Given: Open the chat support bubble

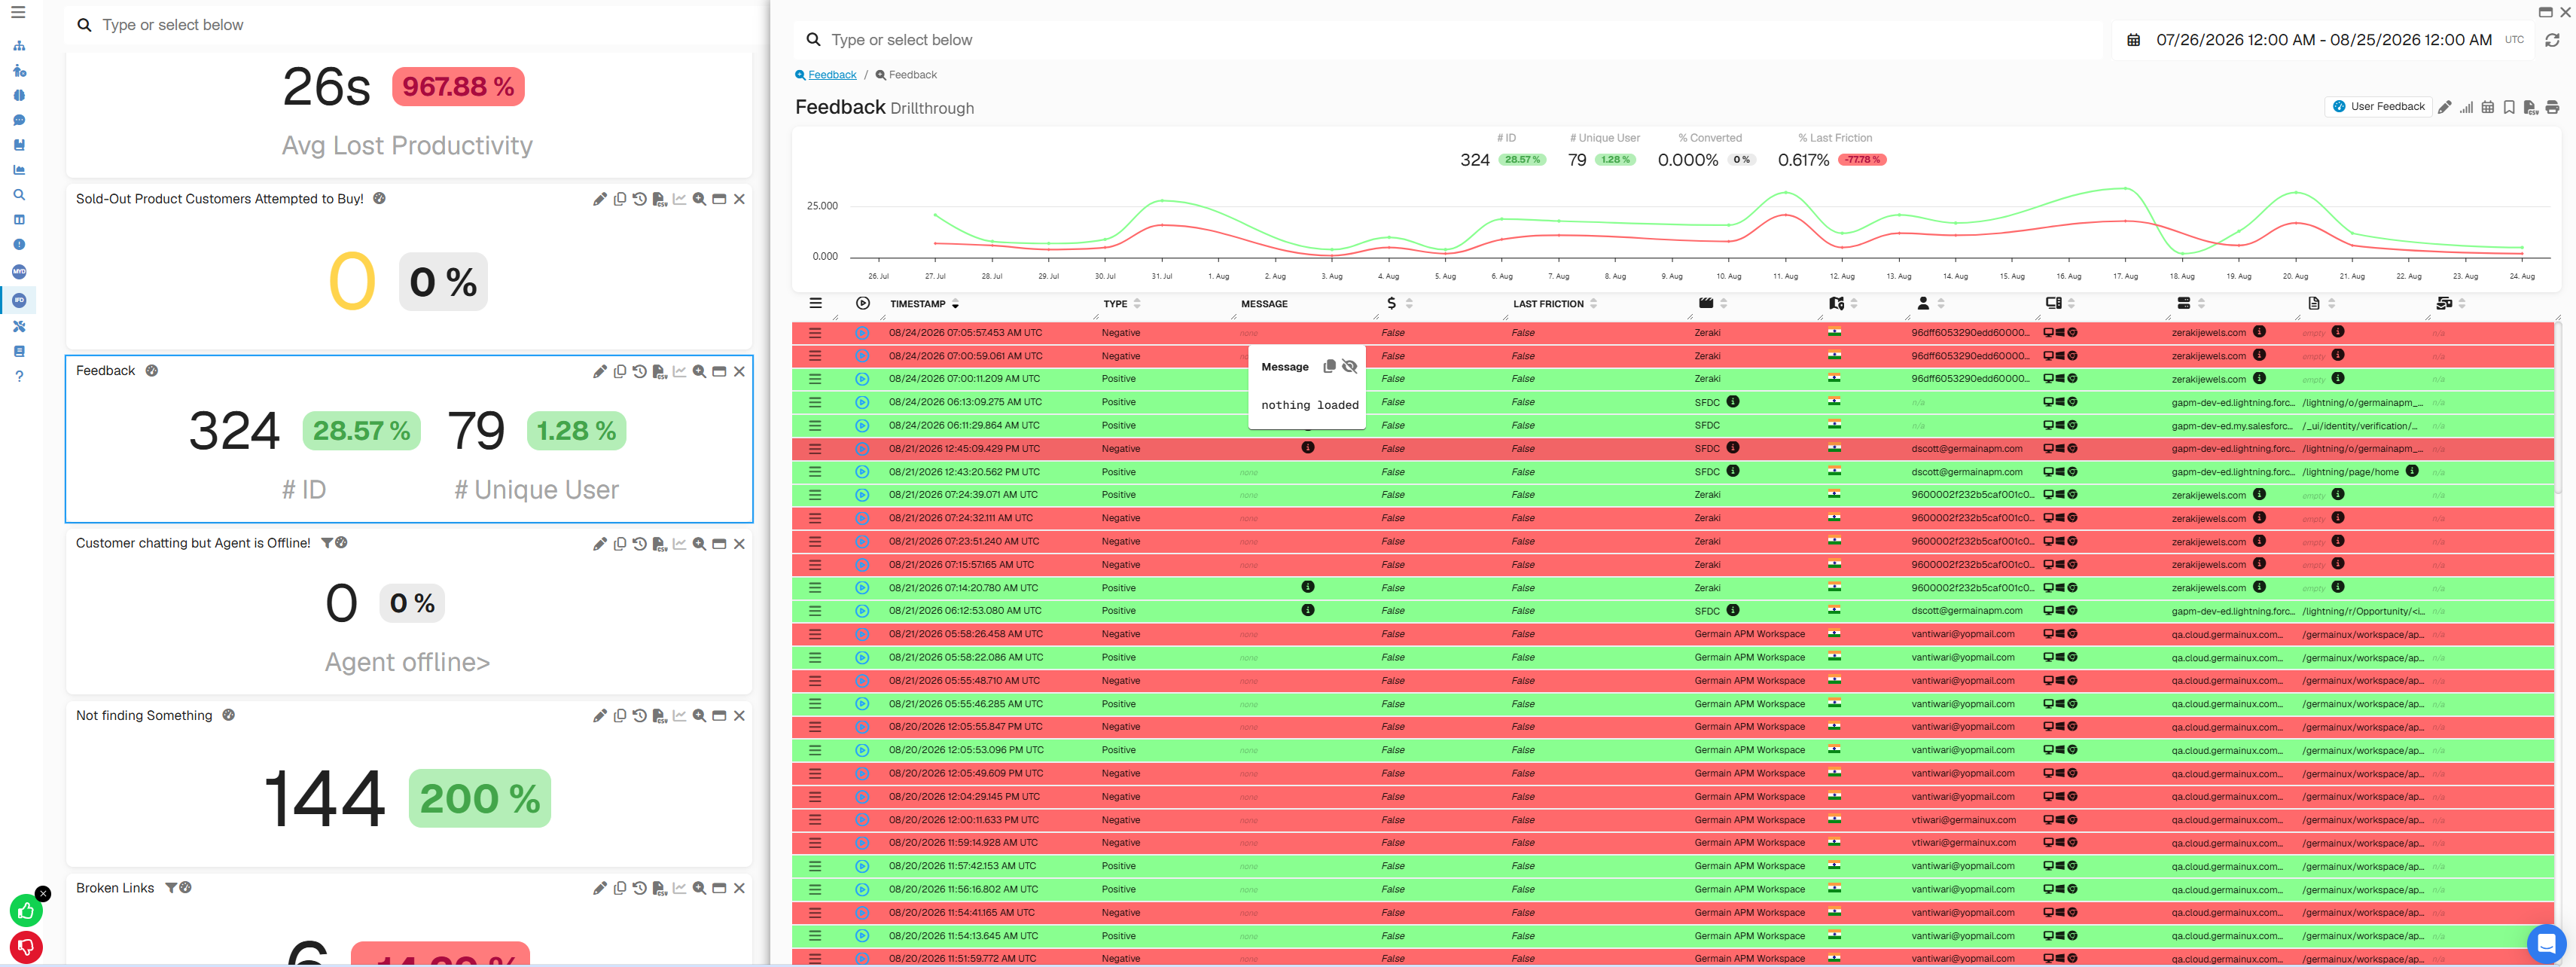Looking at the screenshot, I should click(2546, 943).
